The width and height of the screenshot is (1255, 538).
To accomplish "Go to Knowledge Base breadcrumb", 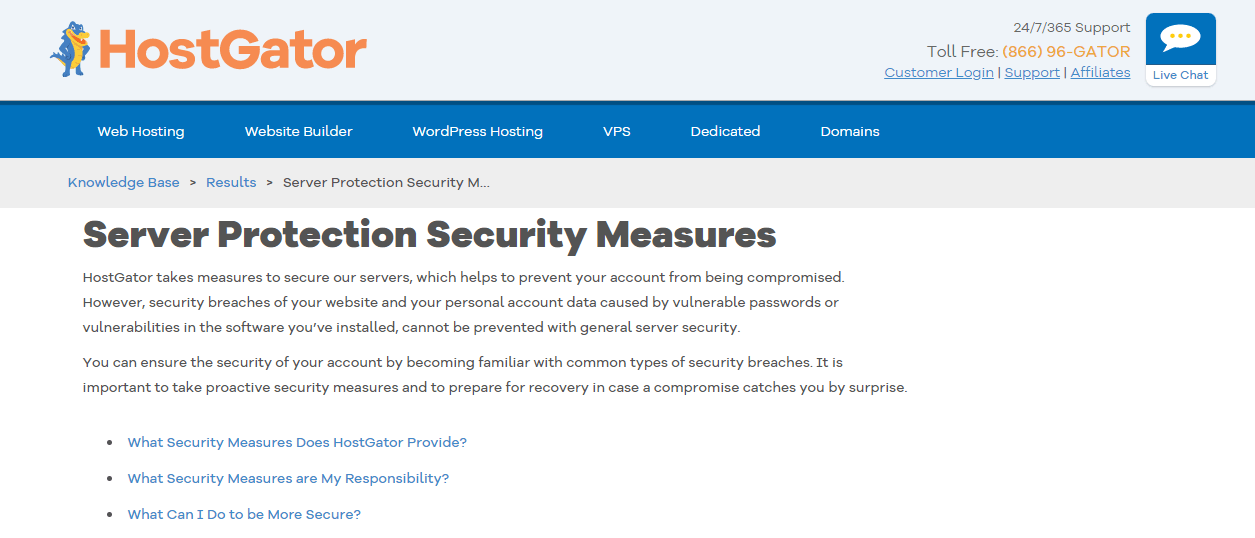I will (124, 182).
